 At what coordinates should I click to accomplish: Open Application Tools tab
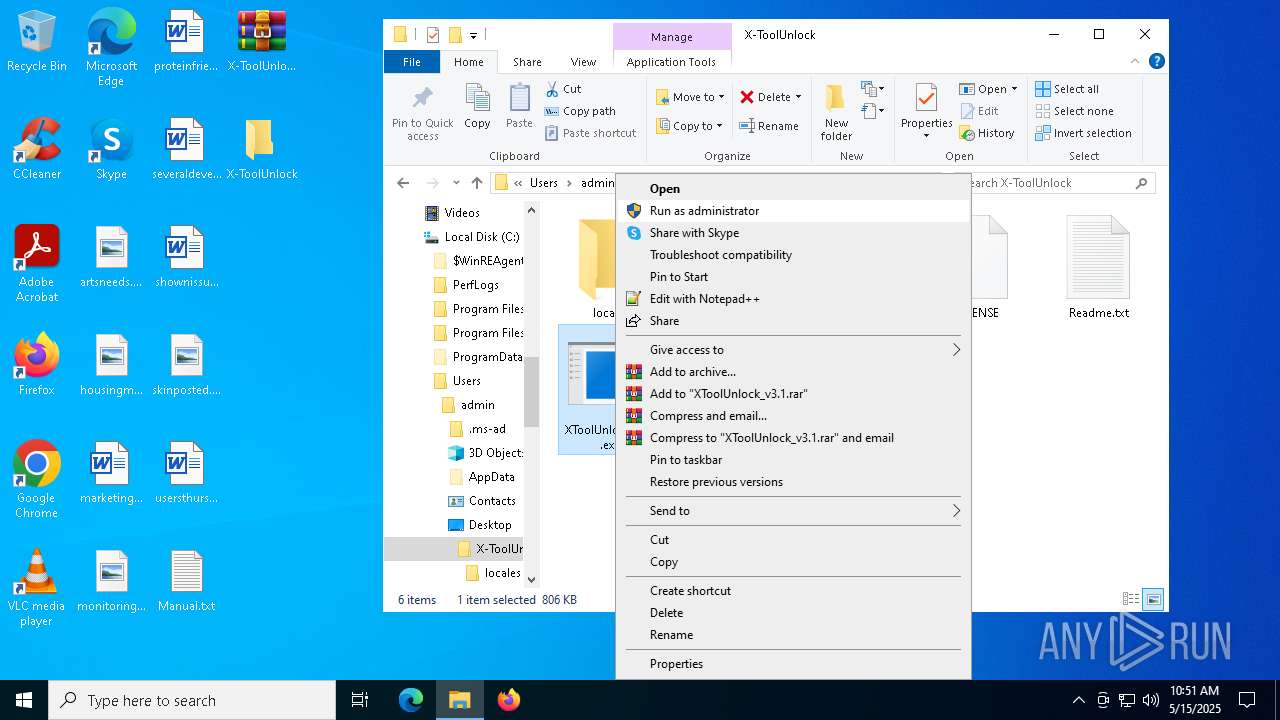[671, 62]
